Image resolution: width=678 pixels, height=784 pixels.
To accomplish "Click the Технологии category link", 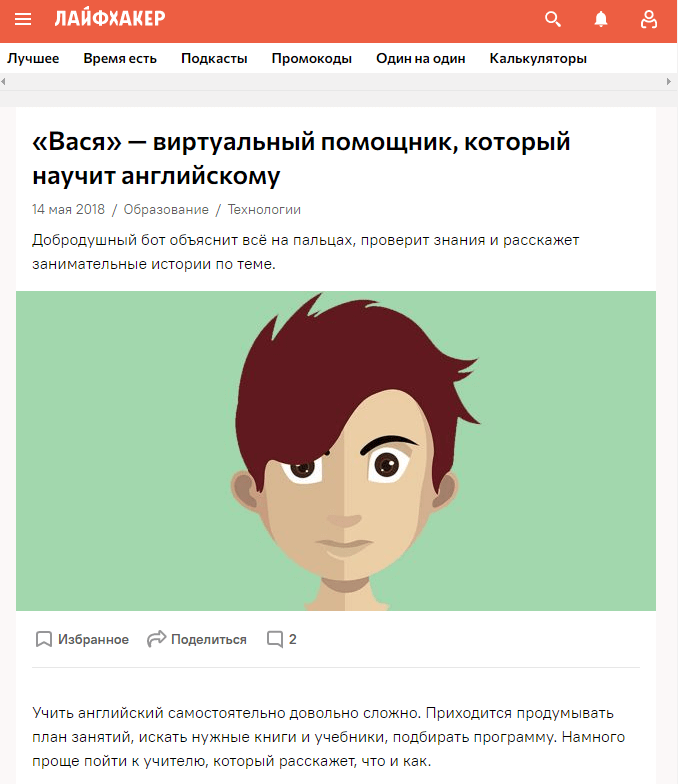I will (x=264, y=210).
